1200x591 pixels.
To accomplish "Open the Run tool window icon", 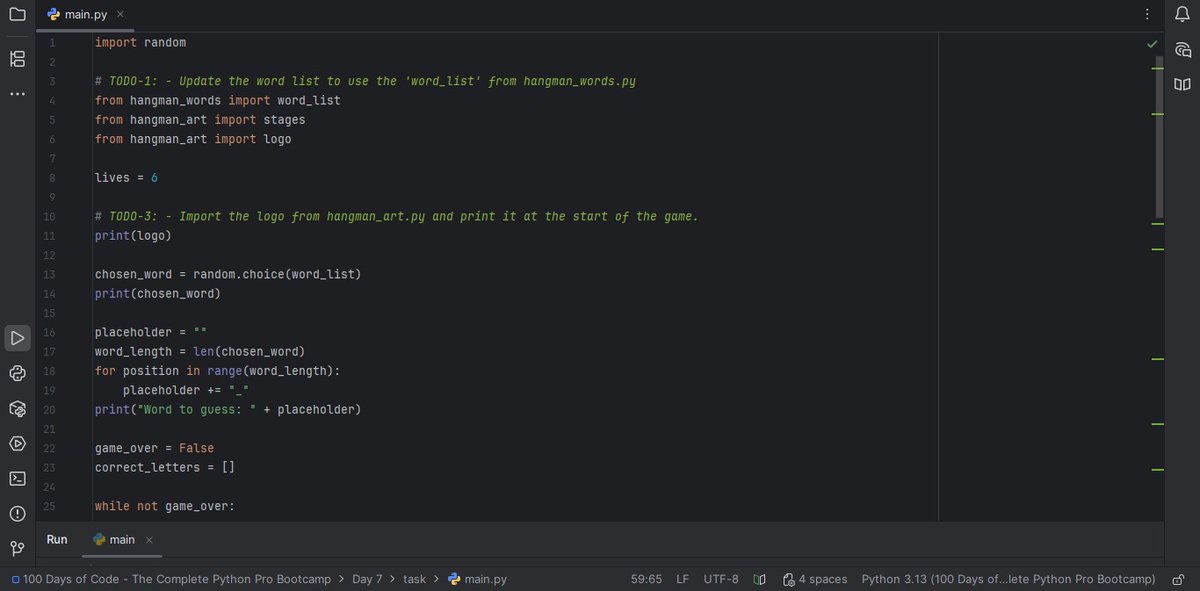I will (17, 338).
